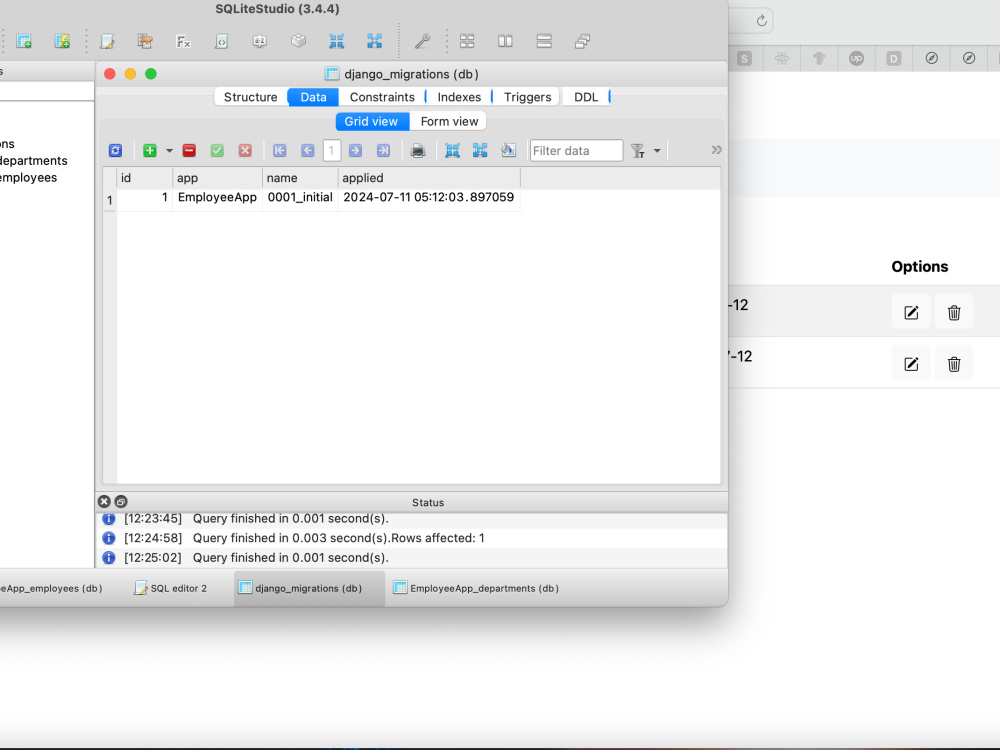Open the code snippets editor icon
This screenshot has height=750, width=1000.
click(x=221, y=41)
